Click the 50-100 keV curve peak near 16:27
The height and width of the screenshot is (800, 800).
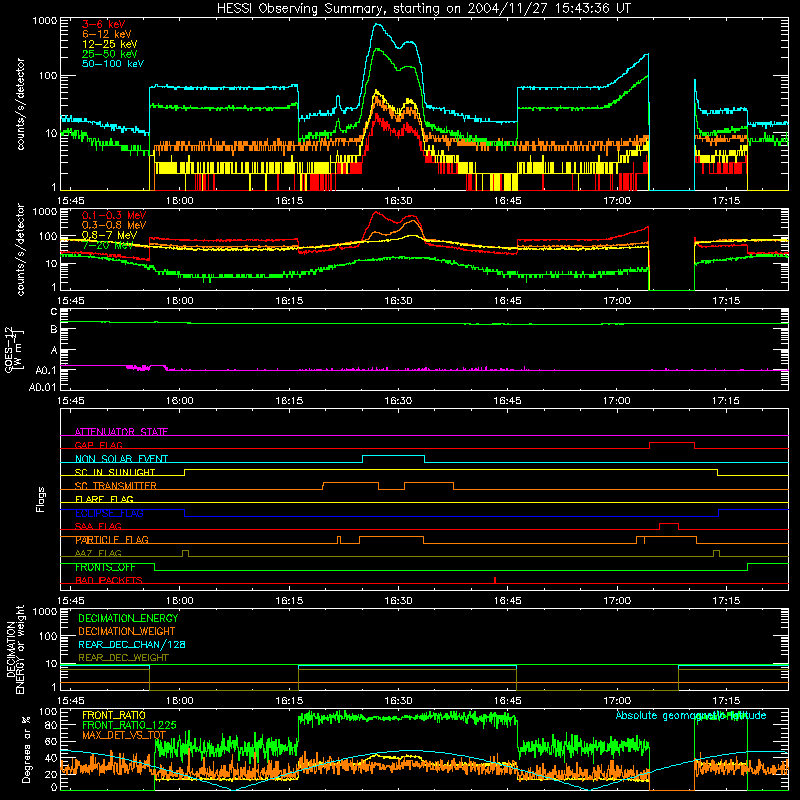pos(377,24)
